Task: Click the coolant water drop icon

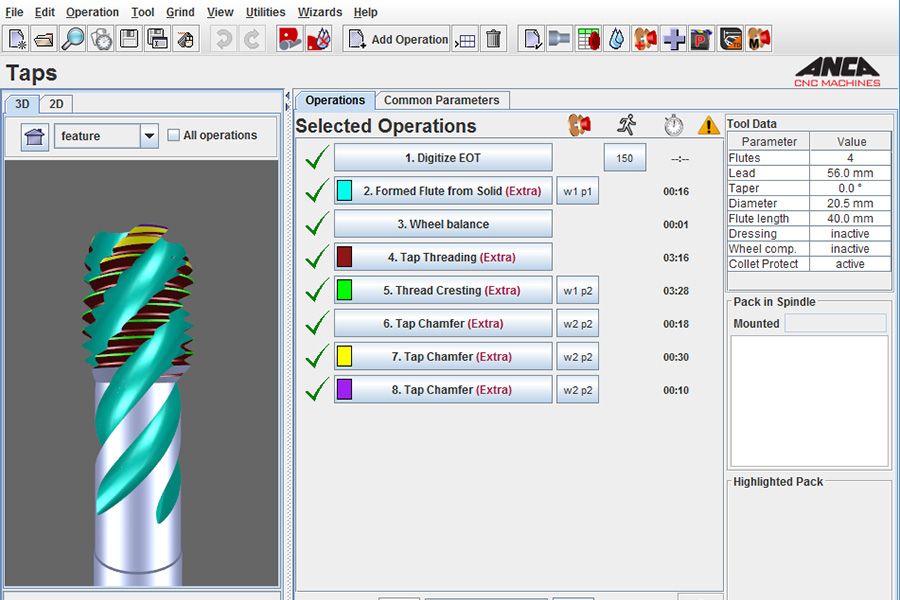Action: click(617, 39)
